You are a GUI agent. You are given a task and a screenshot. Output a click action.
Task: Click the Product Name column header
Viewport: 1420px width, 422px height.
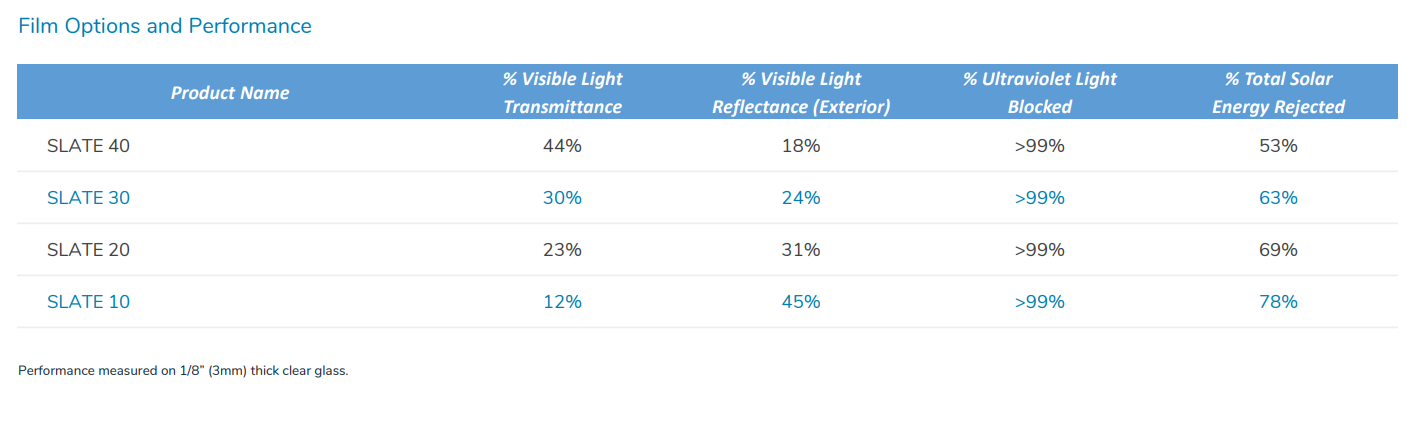(230, 93)
